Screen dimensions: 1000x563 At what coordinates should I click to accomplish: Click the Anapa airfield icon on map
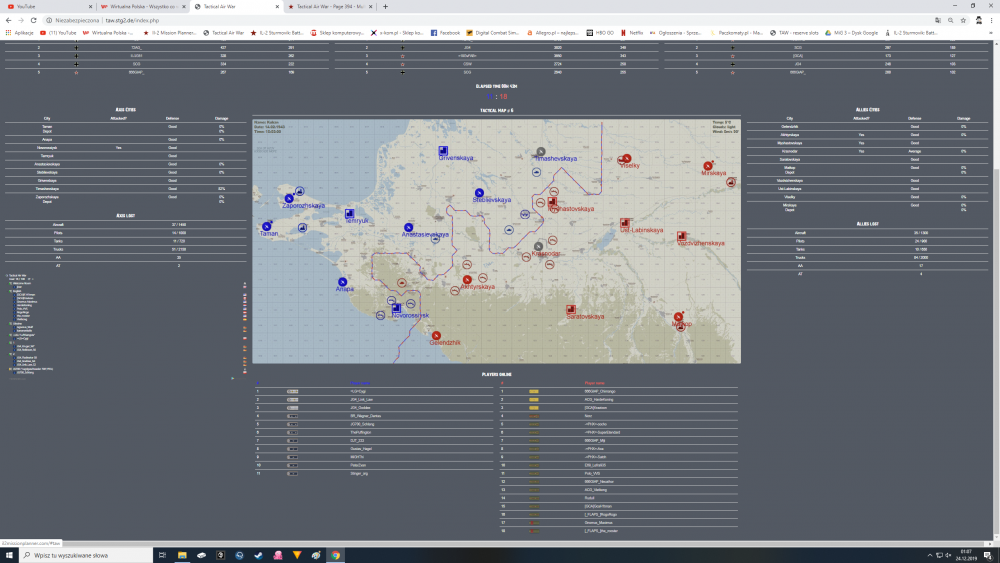(342, 282)
